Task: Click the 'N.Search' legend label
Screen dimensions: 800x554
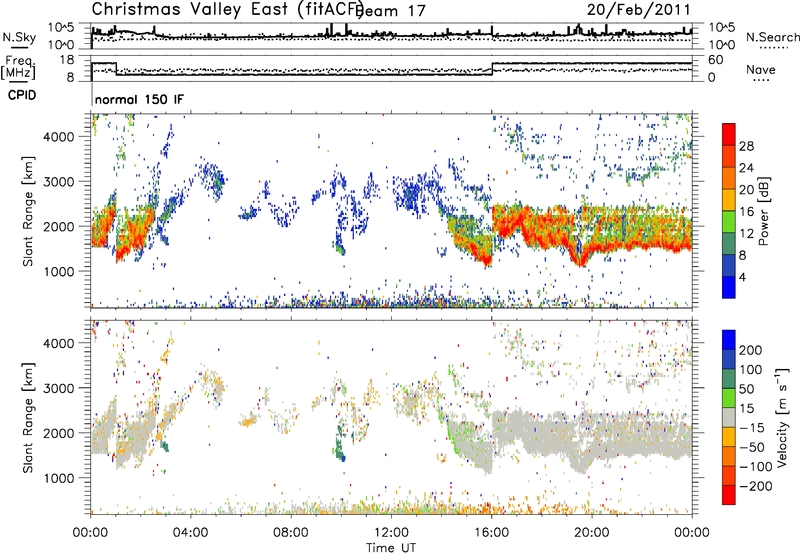Action: [x=772, y=37]
